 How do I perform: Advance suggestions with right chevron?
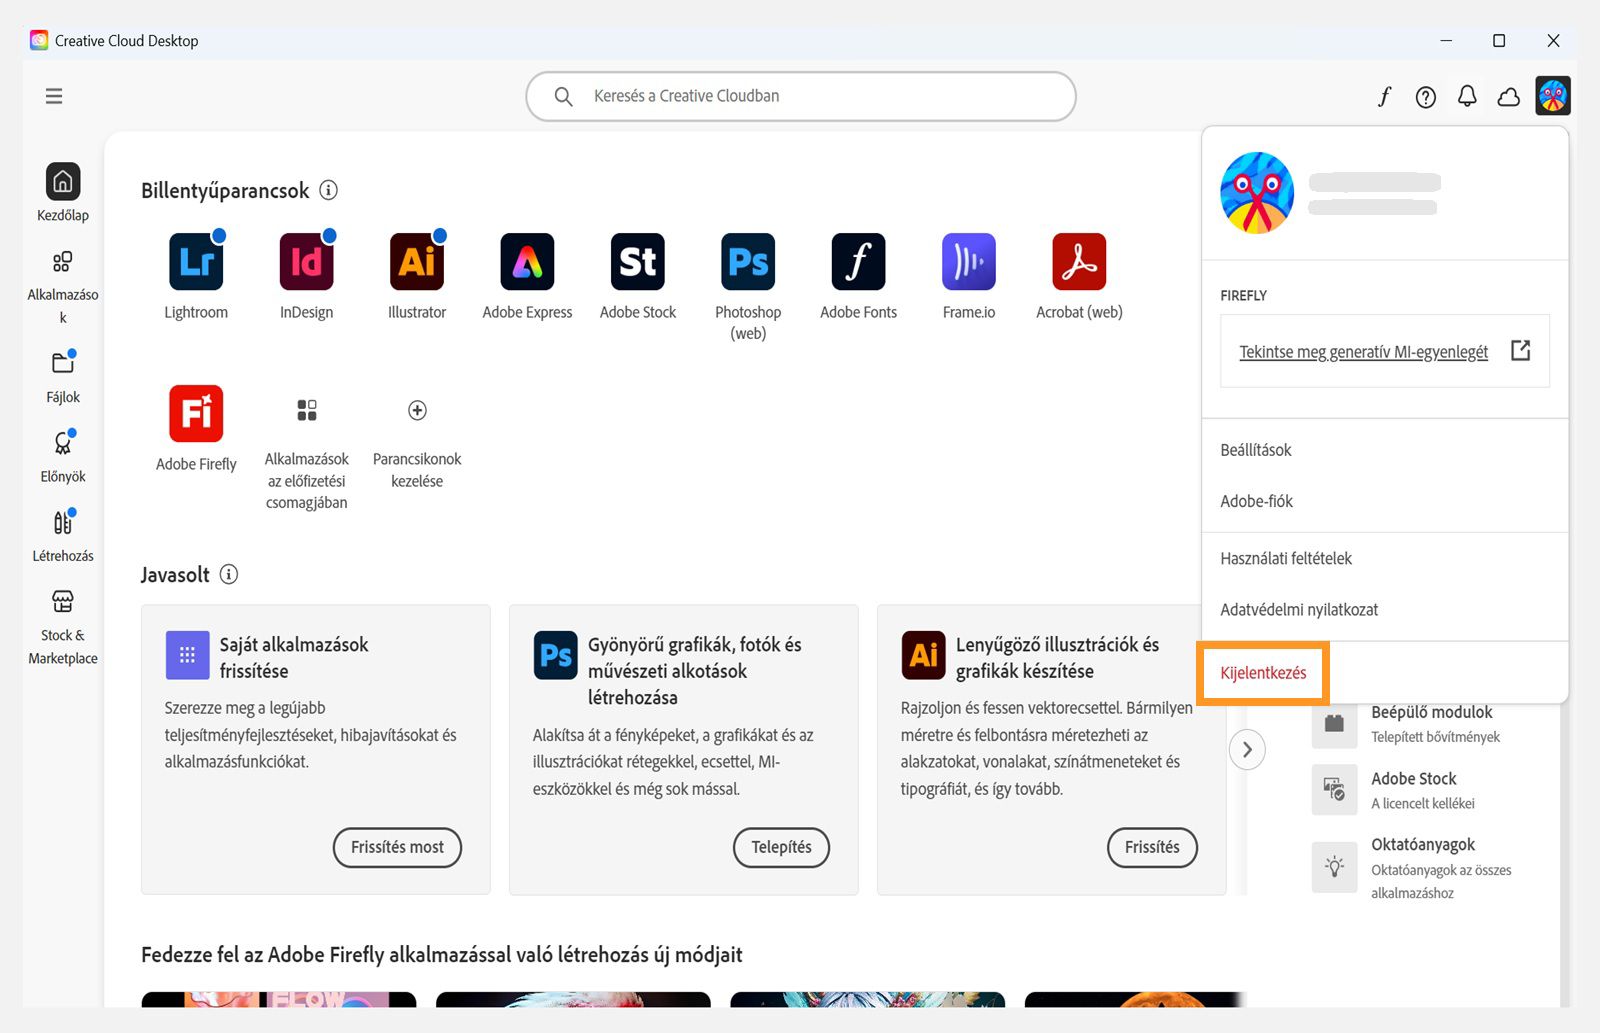[1247, 750]
